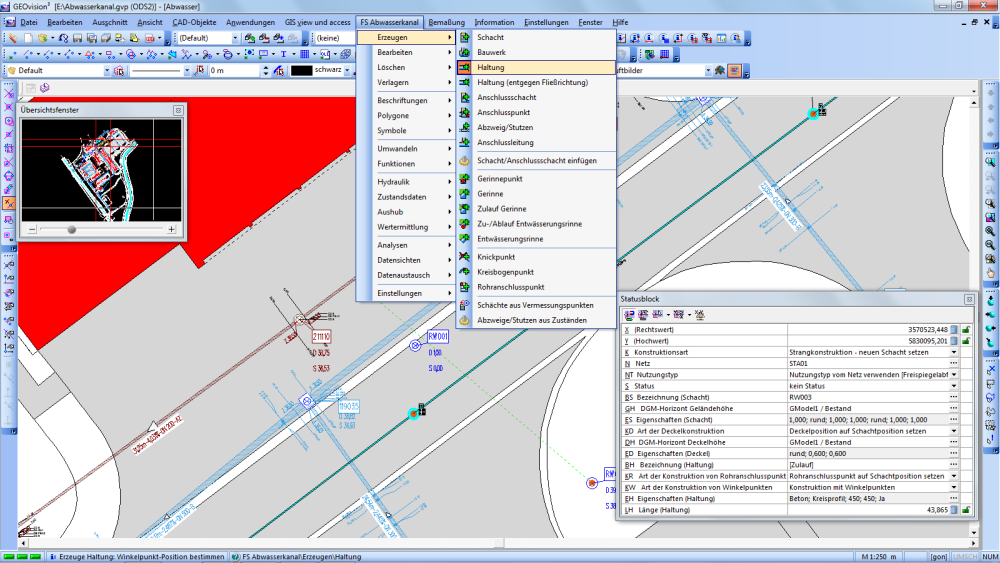Open the Bemaßung menu
The width and height of the screenshot is (1000, 563).
point(446,22)
